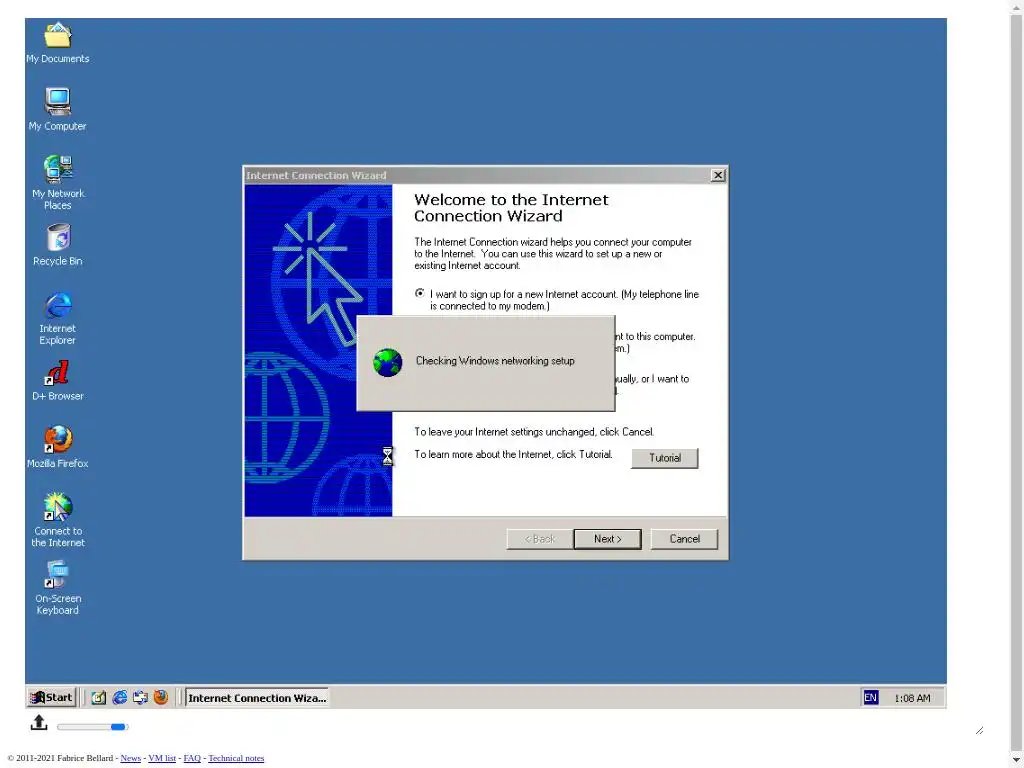This screenshot has height=768, width=1024.
Task: Click the EN language indicator in tray
Action: pyautogui.click(x=870, y=697)
